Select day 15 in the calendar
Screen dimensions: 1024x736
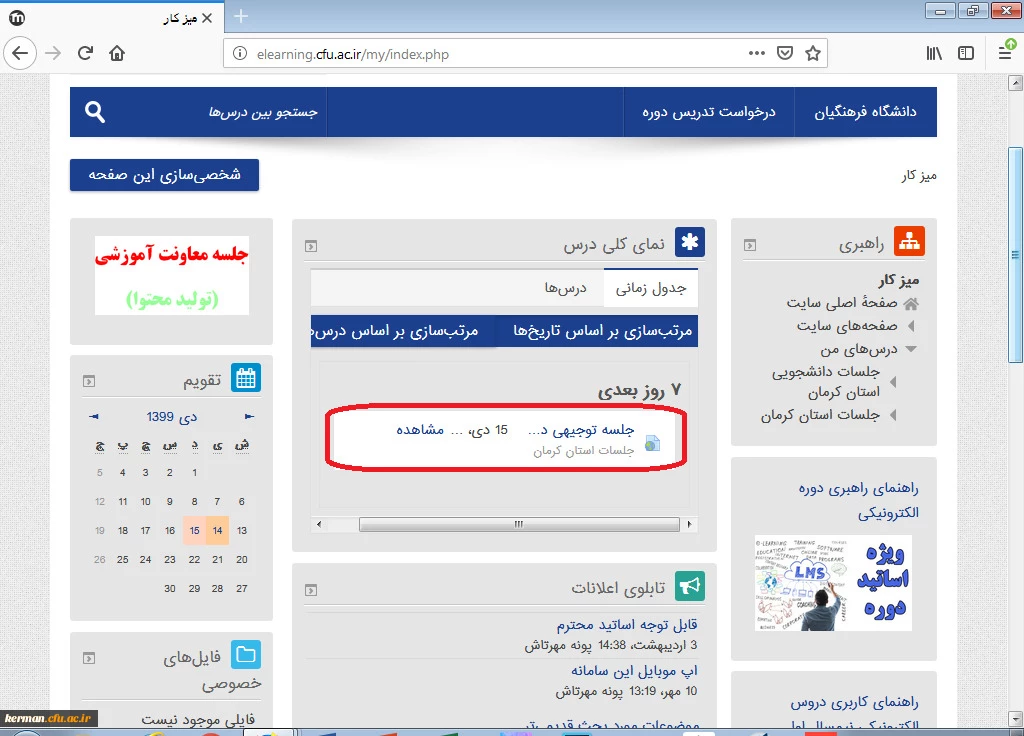[194, 531]
